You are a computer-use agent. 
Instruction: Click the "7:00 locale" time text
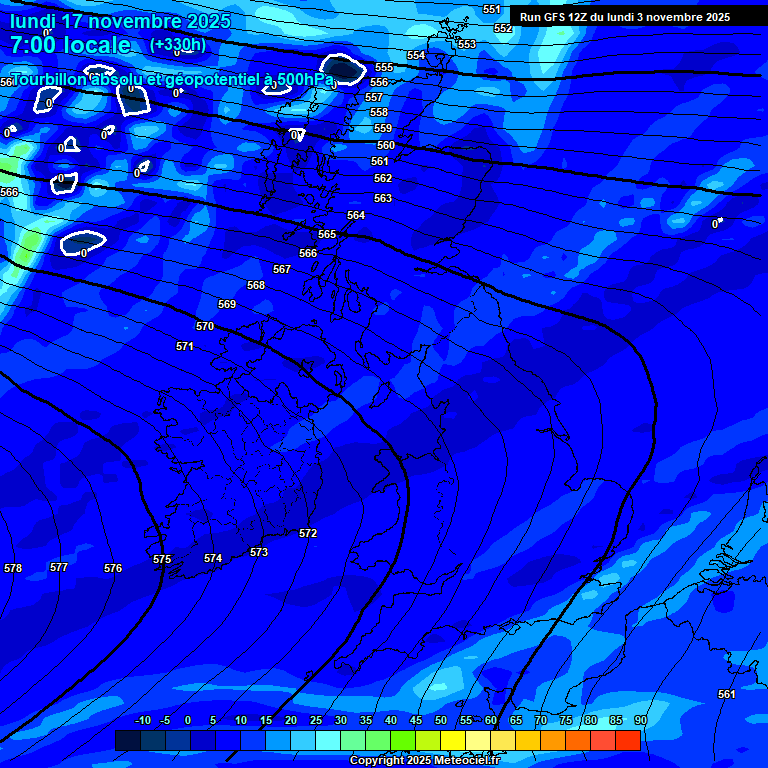click(70, 45)
